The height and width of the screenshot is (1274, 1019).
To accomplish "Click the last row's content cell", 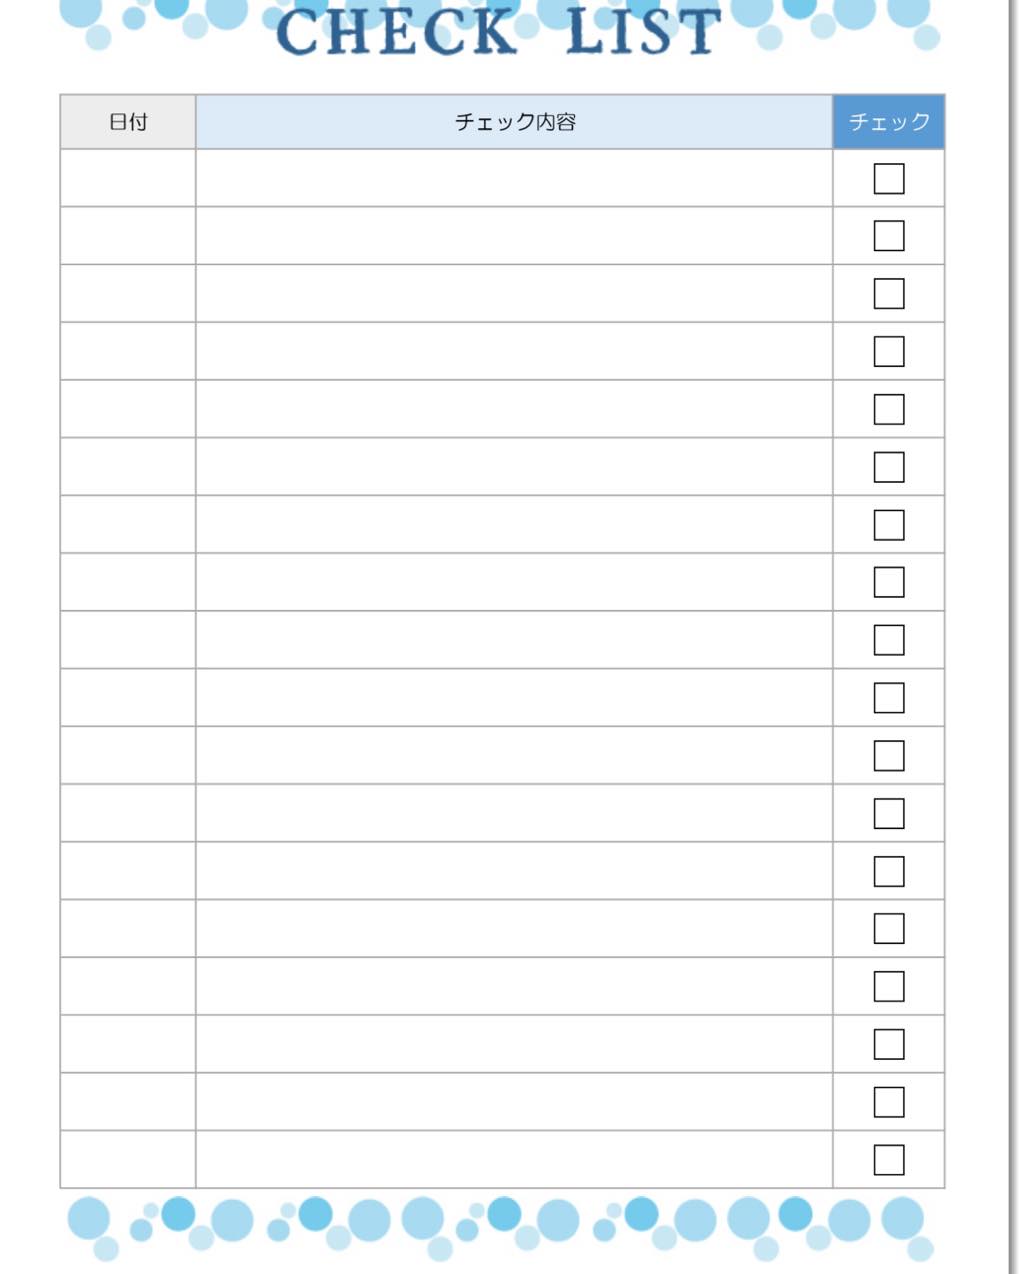I will tap(514, 1160).
